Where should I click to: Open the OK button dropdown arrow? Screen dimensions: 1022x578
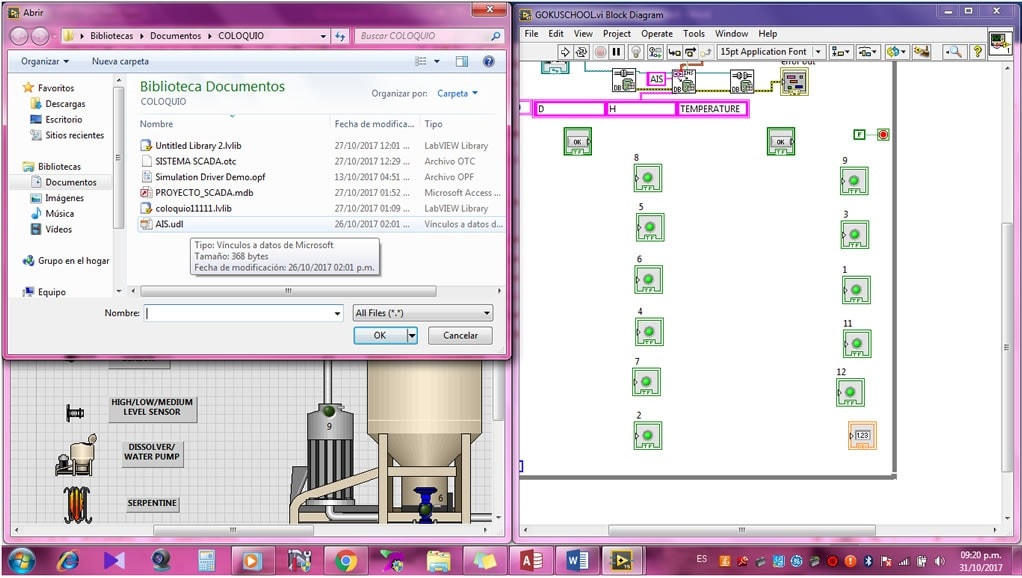pyautogui.click(x=412, y=336)
